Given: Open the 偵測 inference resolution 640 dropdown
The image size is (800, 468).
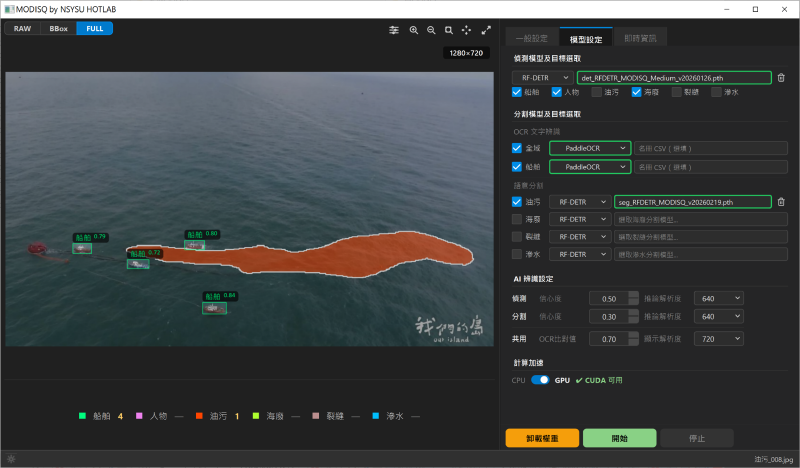Looking at the screenshot, I should pos(718,299).
